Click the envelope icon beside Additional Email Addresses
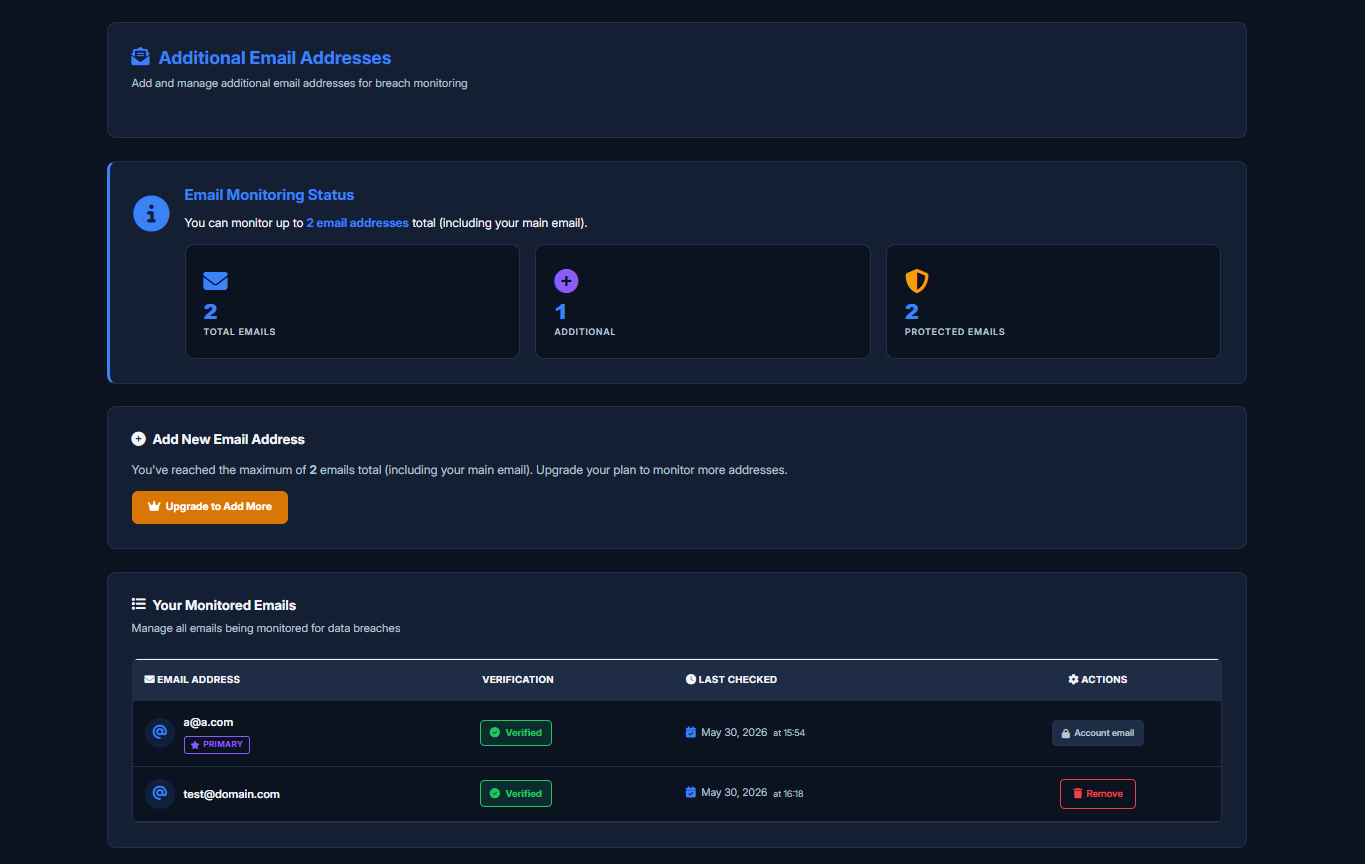This screenshot has width=1365, height=864. point(141,57)
